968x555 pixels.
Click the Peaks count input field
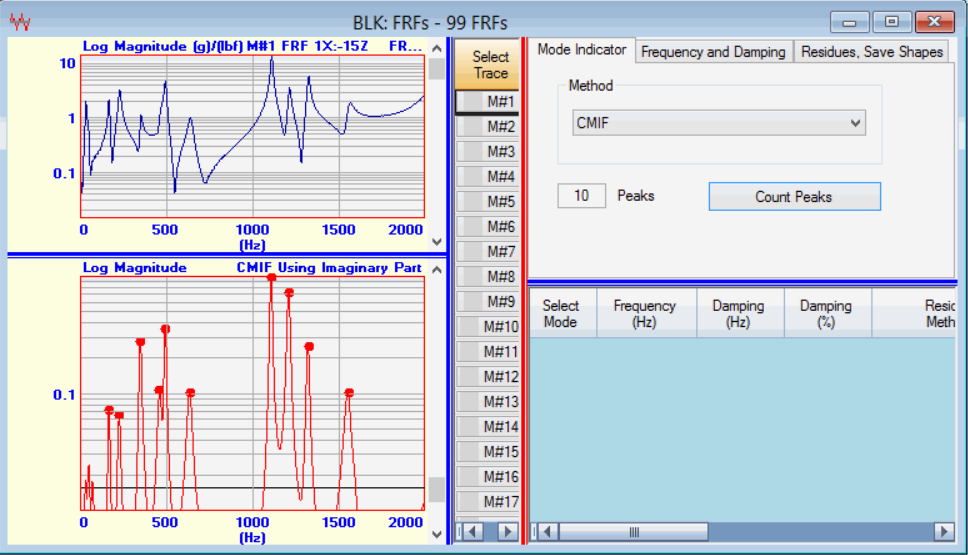(x=581, y=196)
